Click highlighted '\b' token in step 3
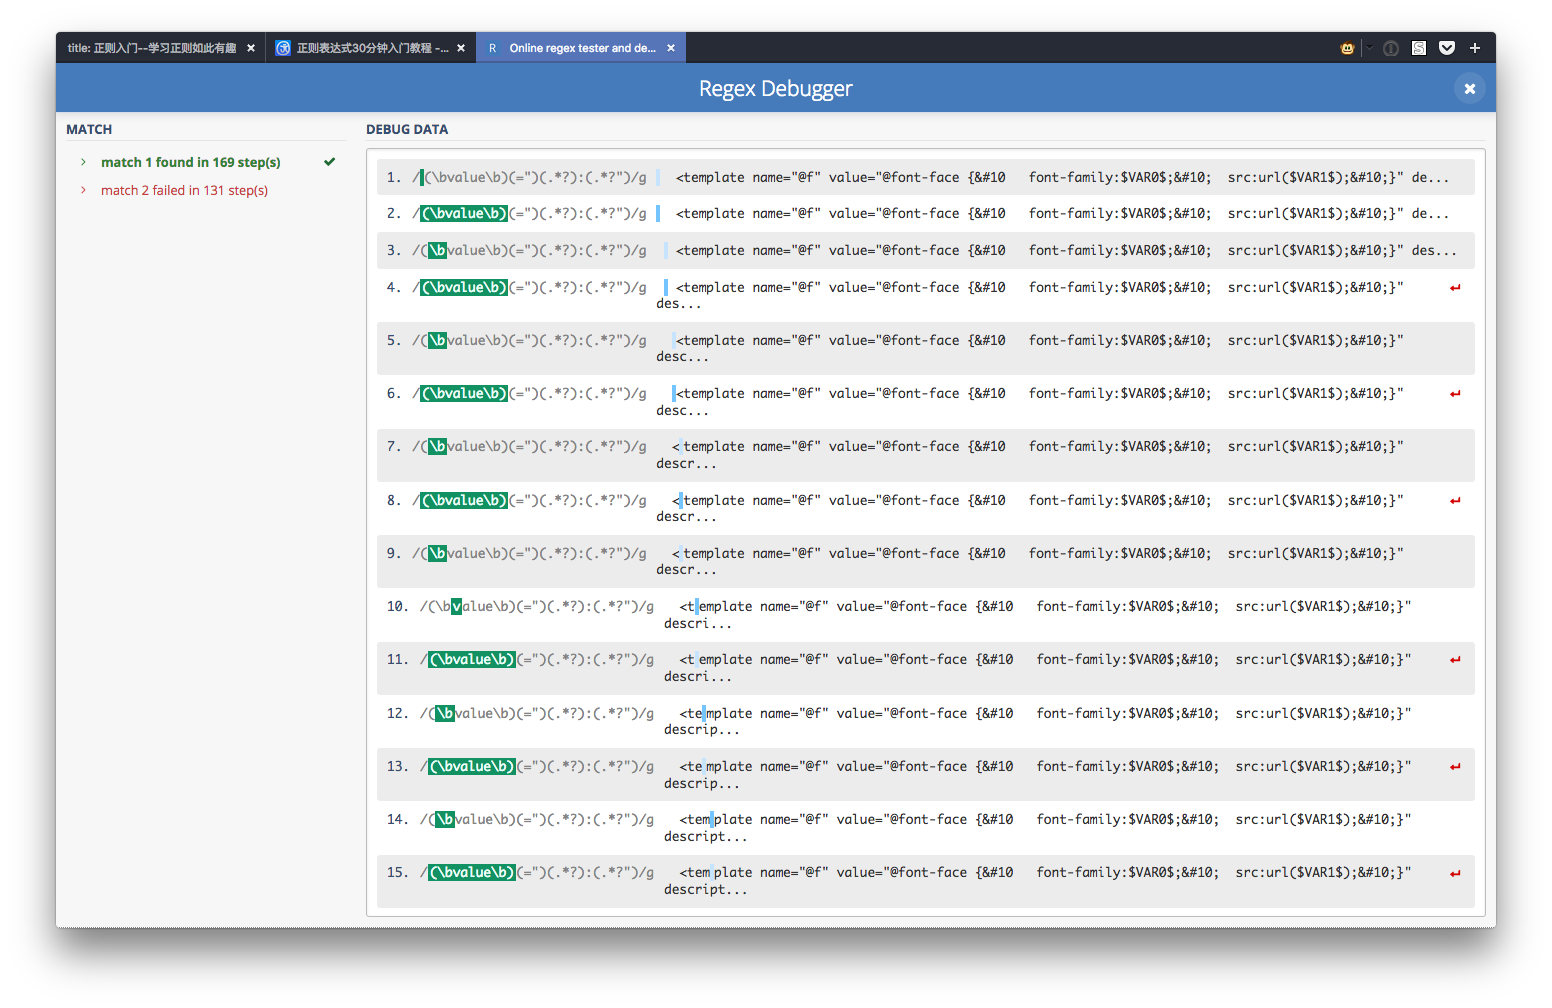Image resolution: width=1552 pixels, height=1008 pixels. (x=438, y=251)
